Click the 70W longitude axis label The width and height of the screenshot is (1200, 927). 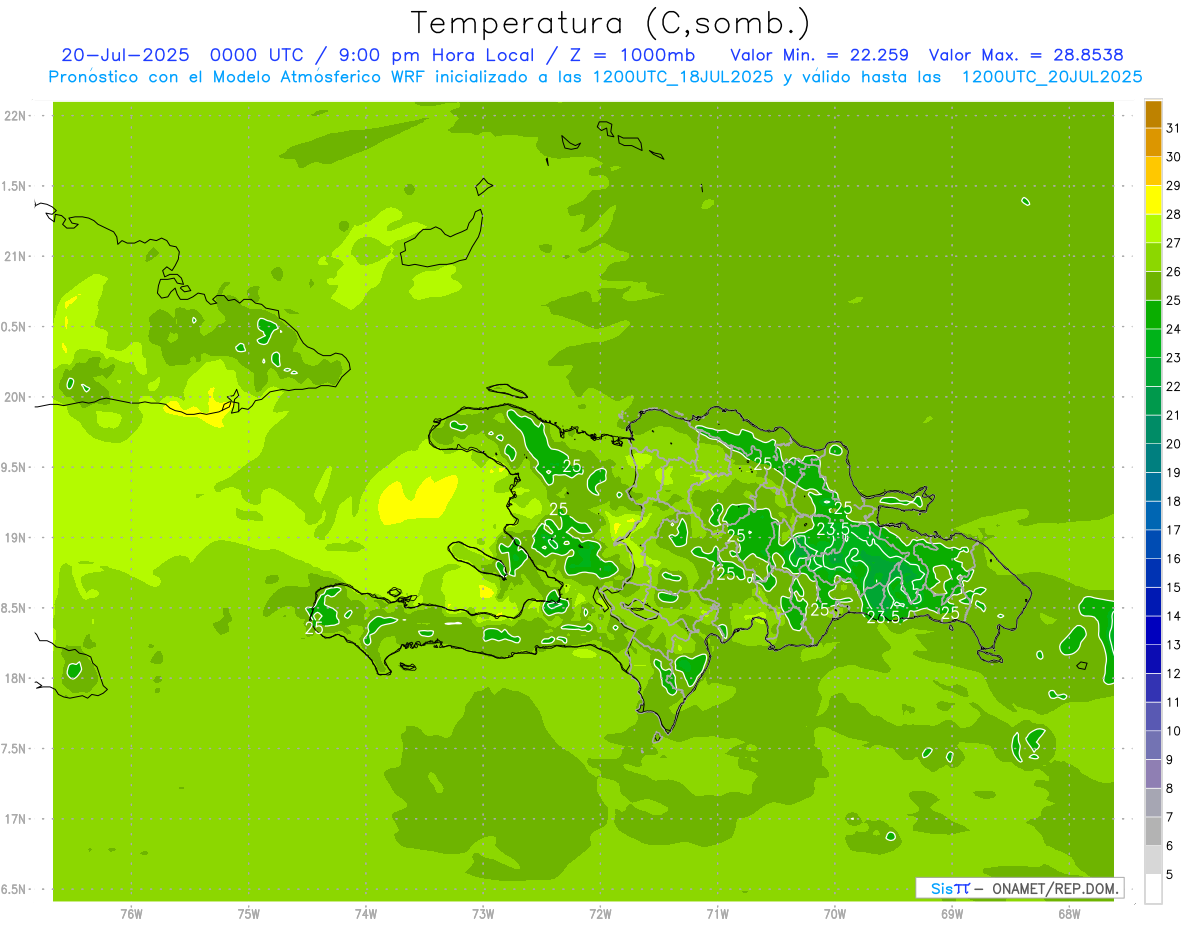835,914
